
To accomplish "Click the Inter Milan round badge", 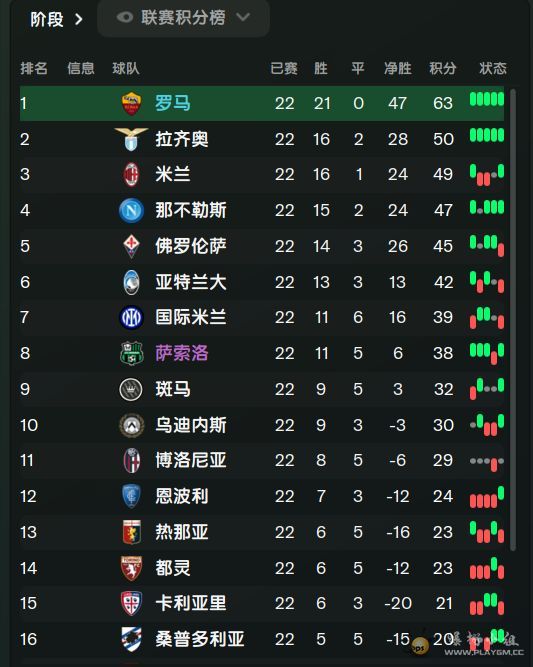I will point(131,317).
